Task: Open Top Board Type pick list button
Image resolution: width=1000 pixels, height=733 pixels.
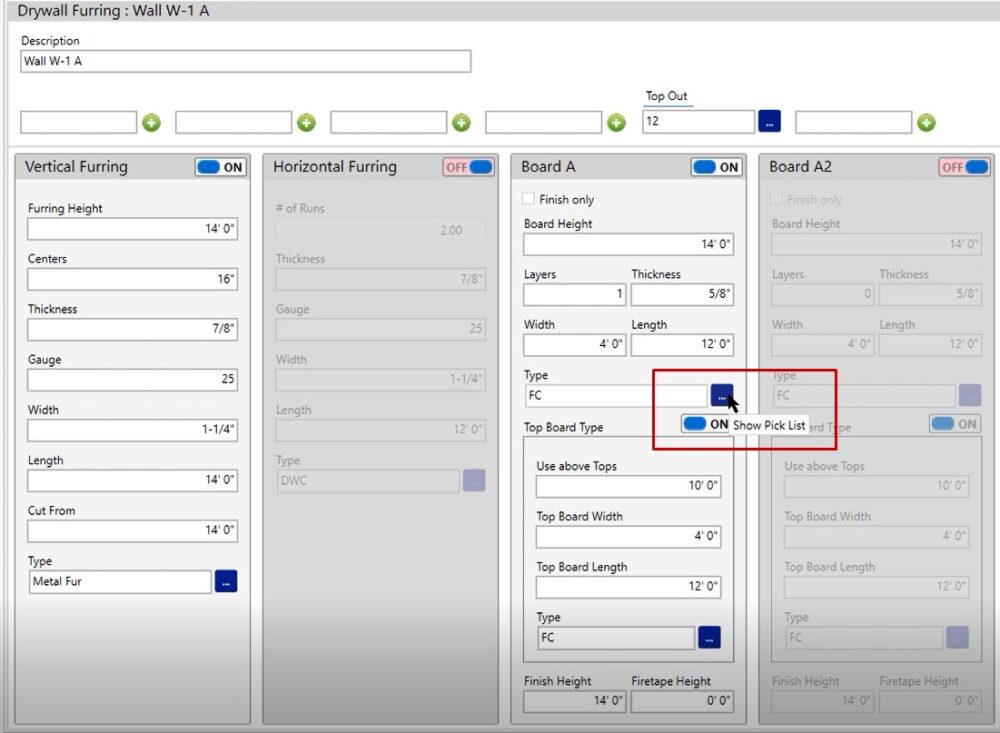Action: pyautogui.click(x=709, y=637)
